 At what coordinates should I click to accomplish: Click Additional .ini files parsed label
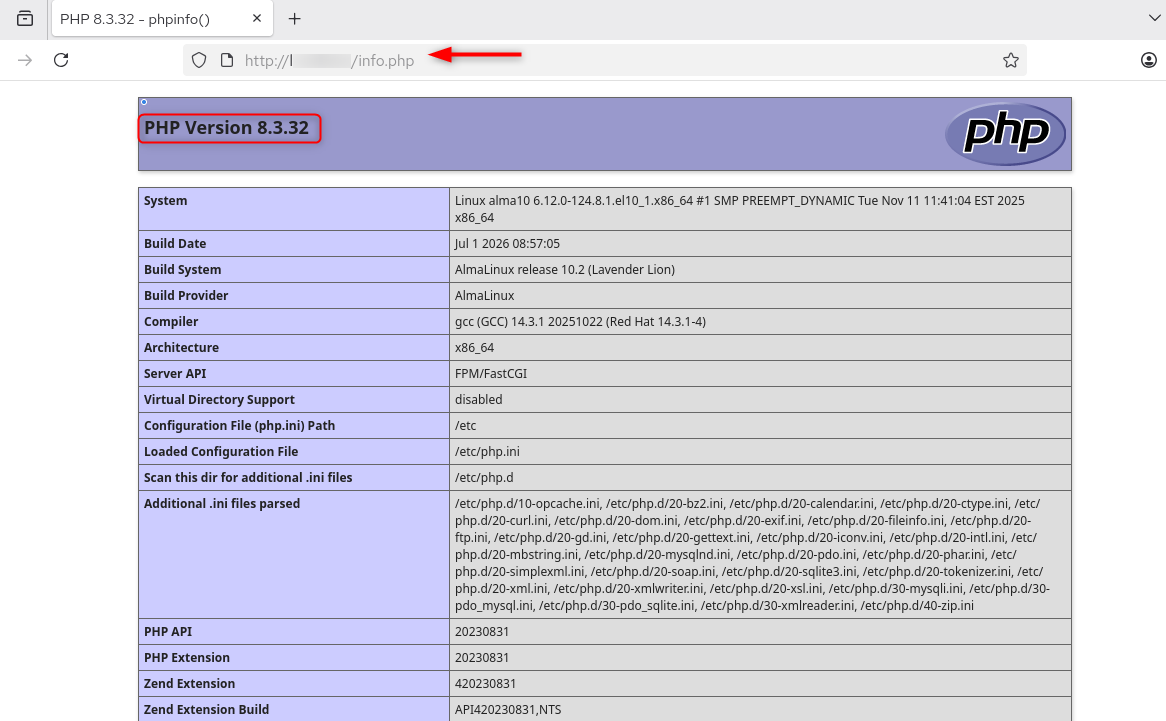(222, 504)
